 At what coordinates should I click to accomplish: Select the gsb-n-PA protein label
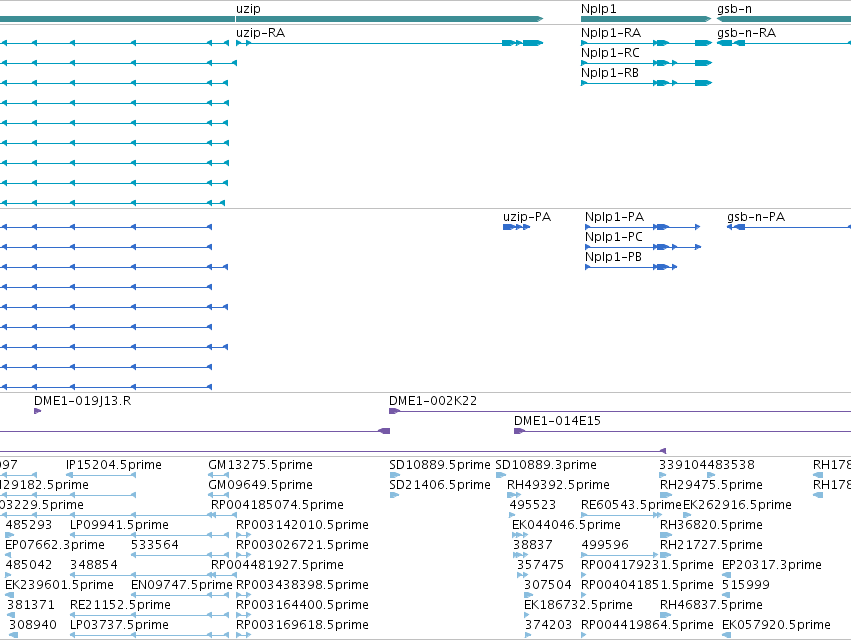pyautogui.click(x=756, y=217)
